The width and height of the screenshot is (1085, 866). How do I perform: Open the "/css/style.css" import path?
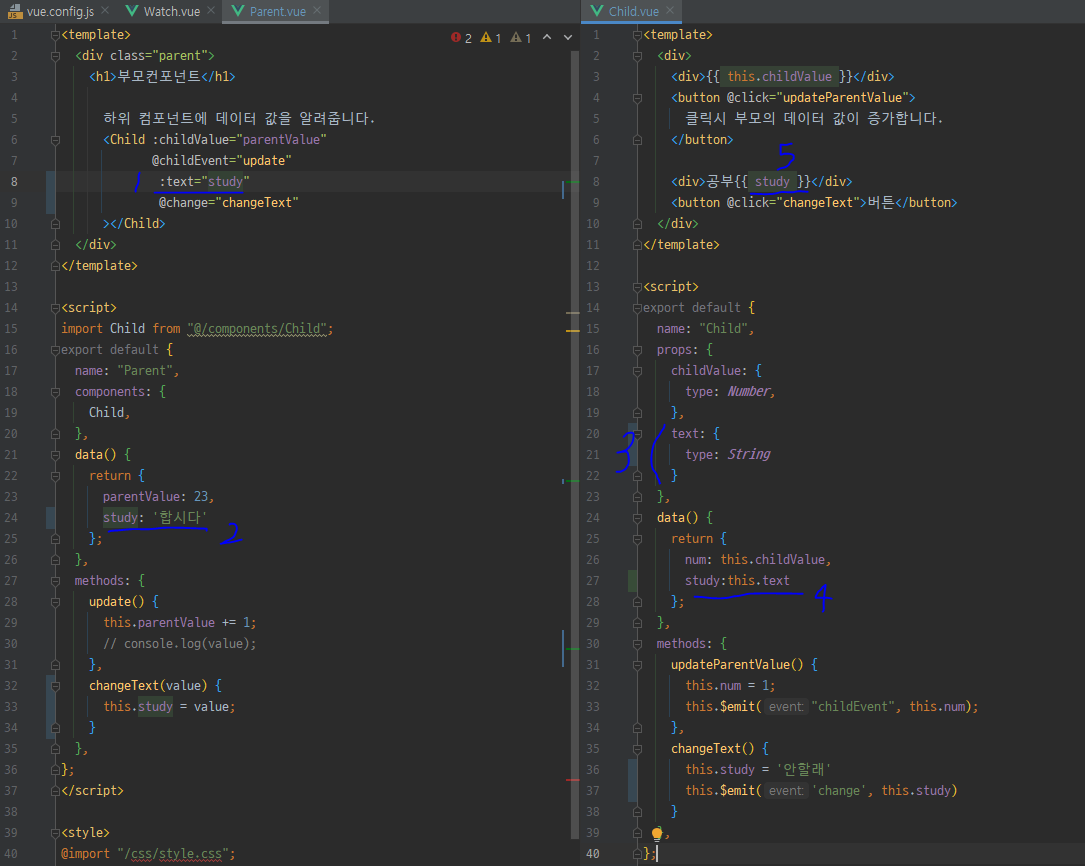click(x=173, y=854)
